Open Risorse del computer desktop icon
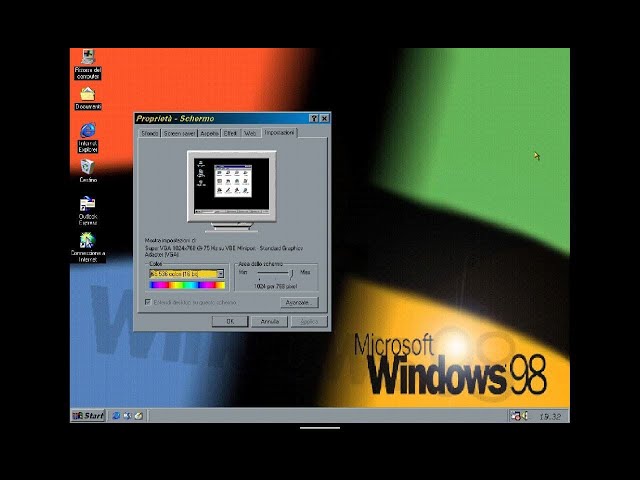The height and width of the screenshot is (480, 640). coord(88,64)
